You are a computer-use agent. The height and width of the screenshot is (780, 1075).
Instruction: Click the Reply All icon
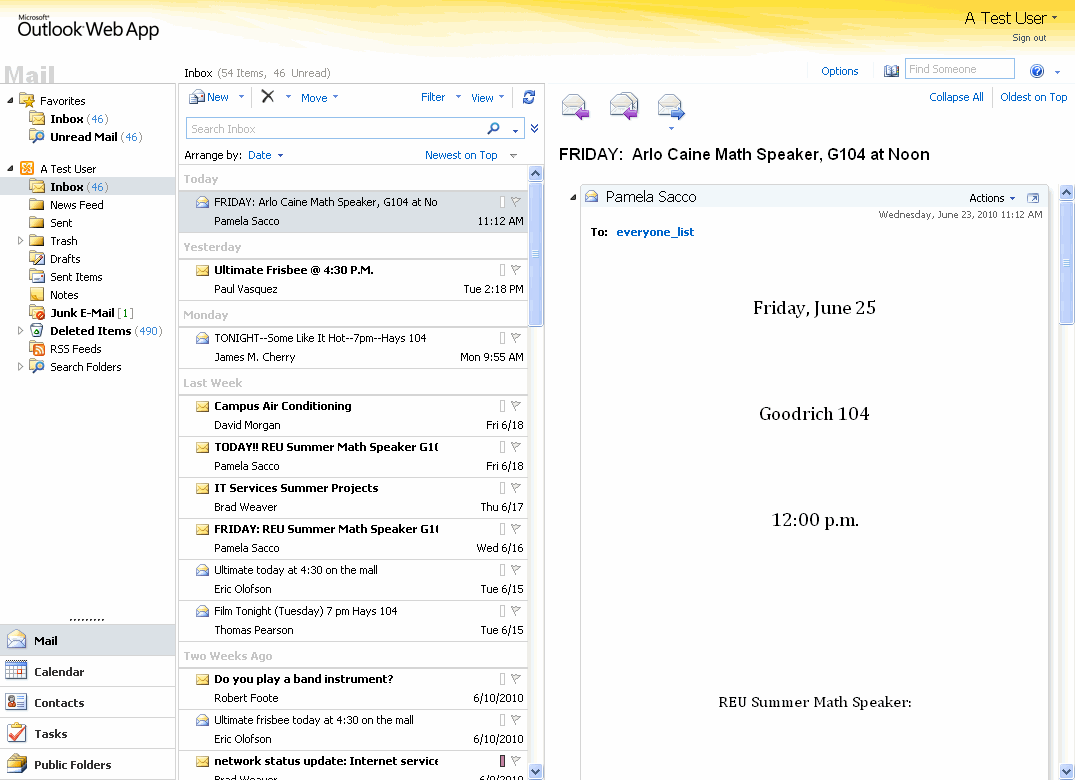pyautogui.click(x=624, y=107)
